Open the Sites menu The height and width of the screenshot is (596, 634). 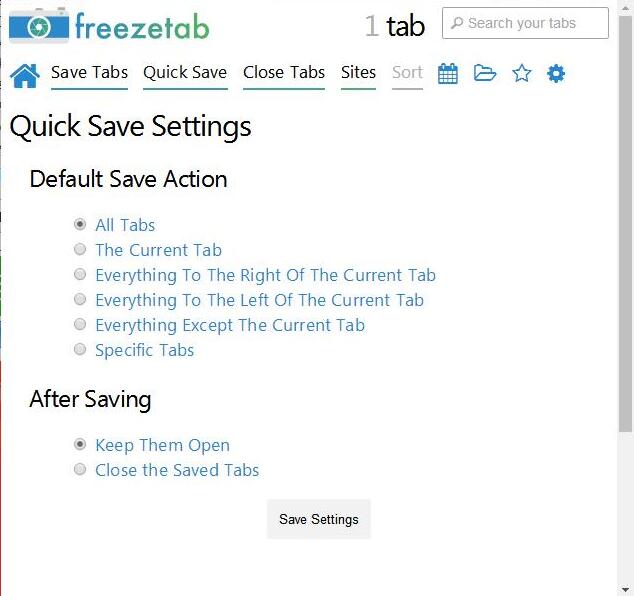[x=358, y=73]
